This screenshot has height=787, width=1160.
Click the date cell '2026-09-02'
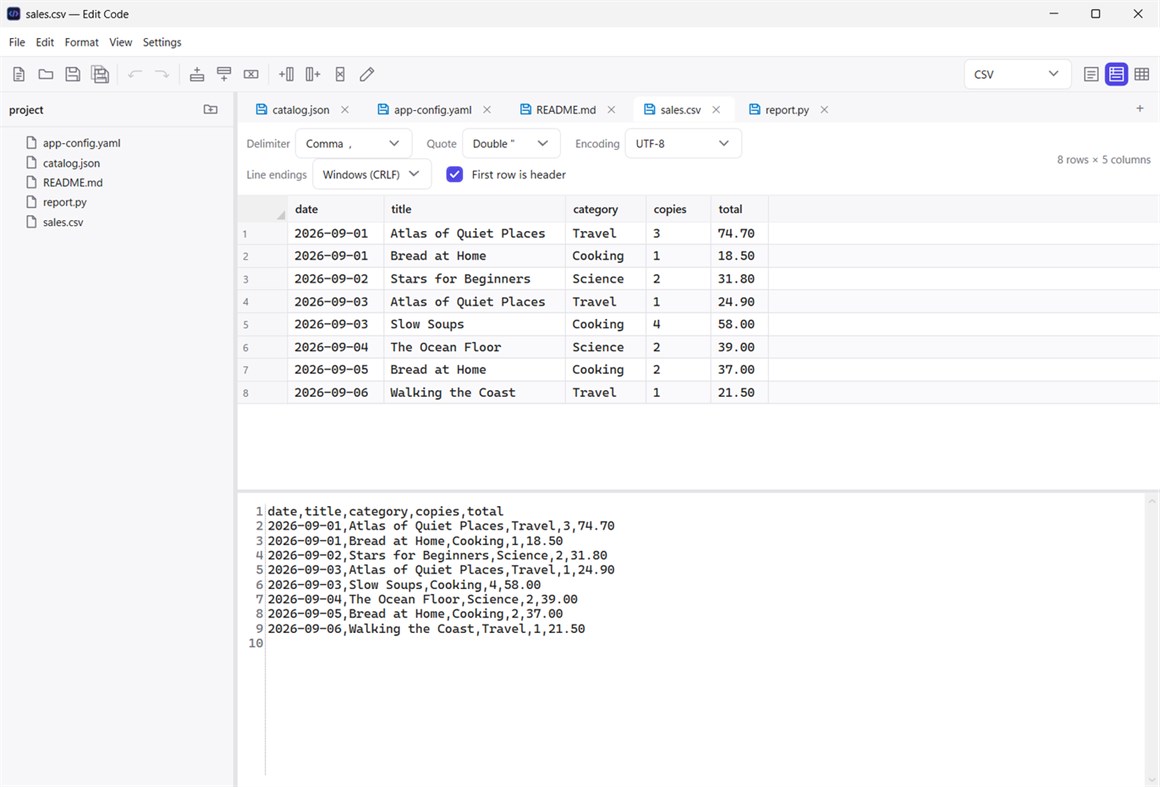pos(336,279)
